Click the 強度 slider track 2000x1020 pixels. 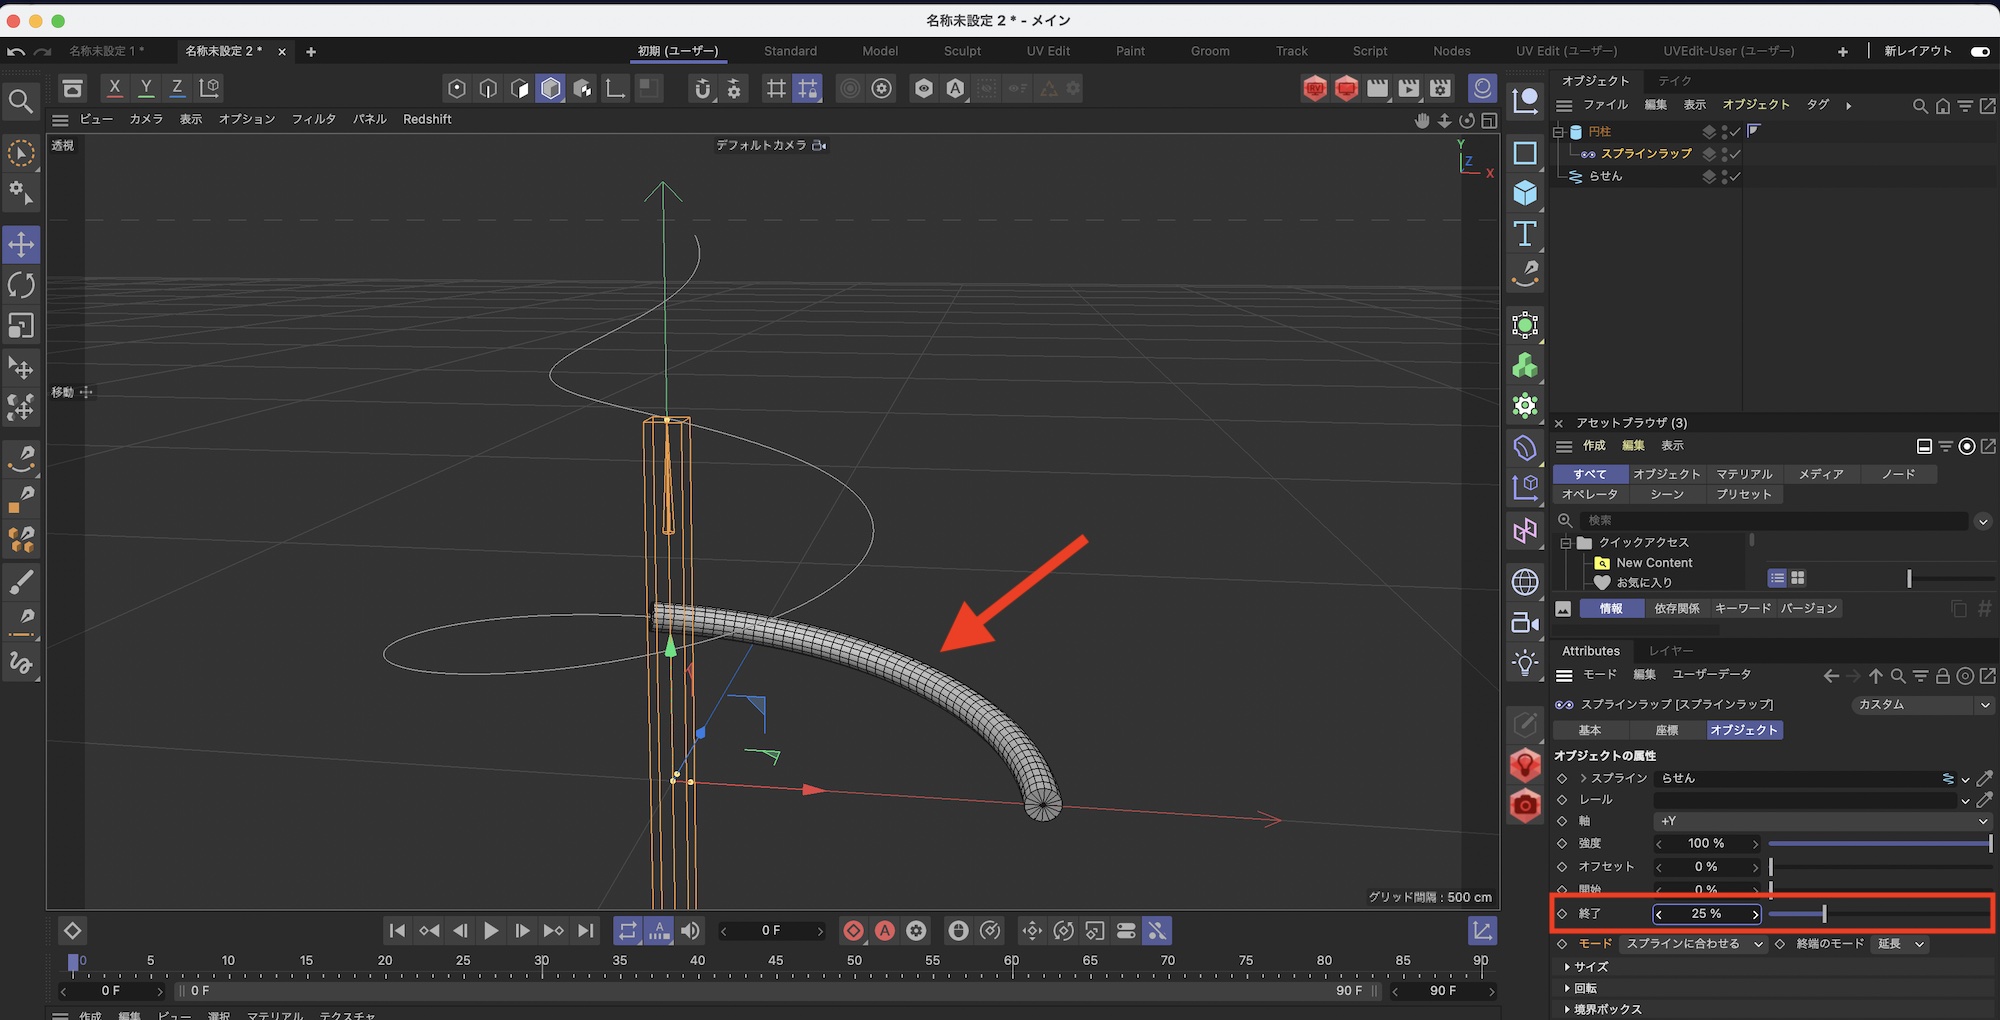click(x=1878, y=844)
